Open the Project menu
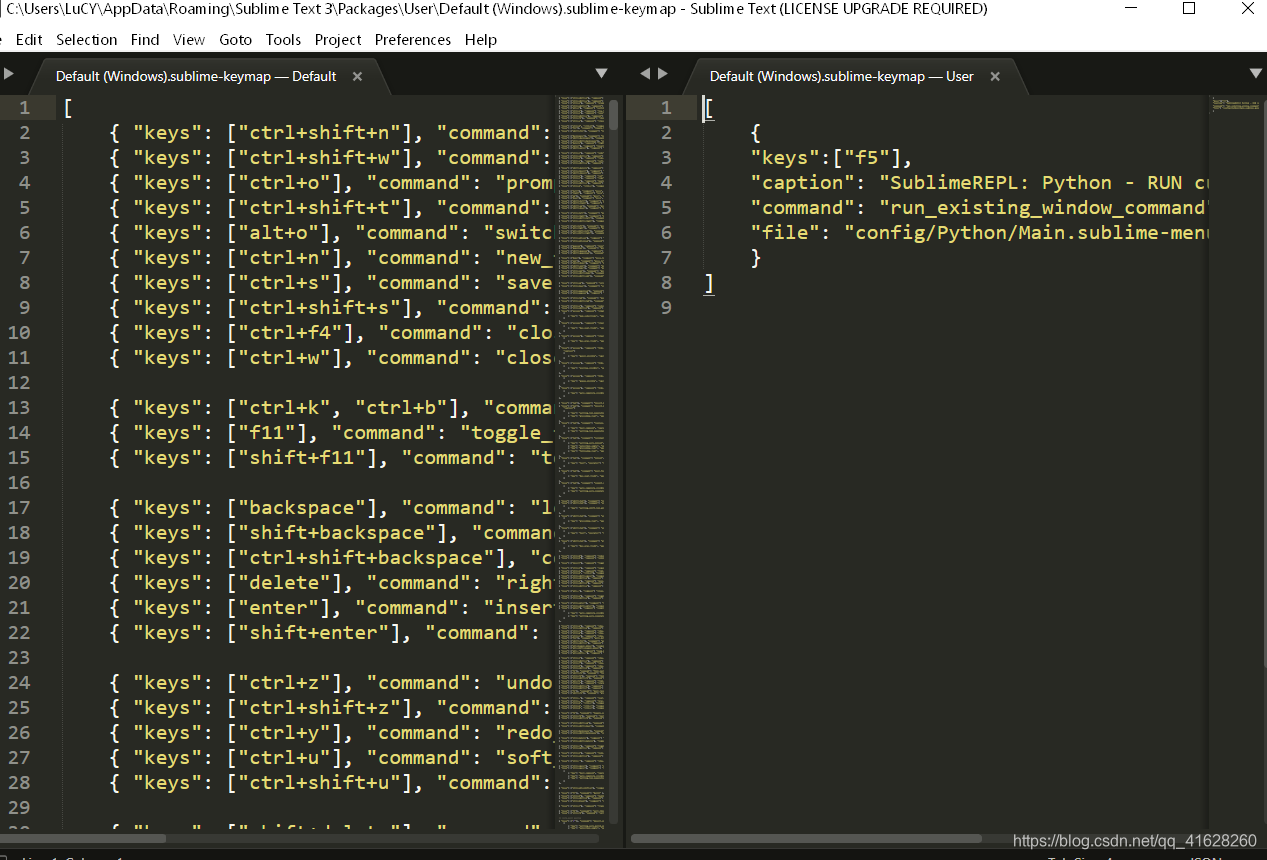 (338, 40)
